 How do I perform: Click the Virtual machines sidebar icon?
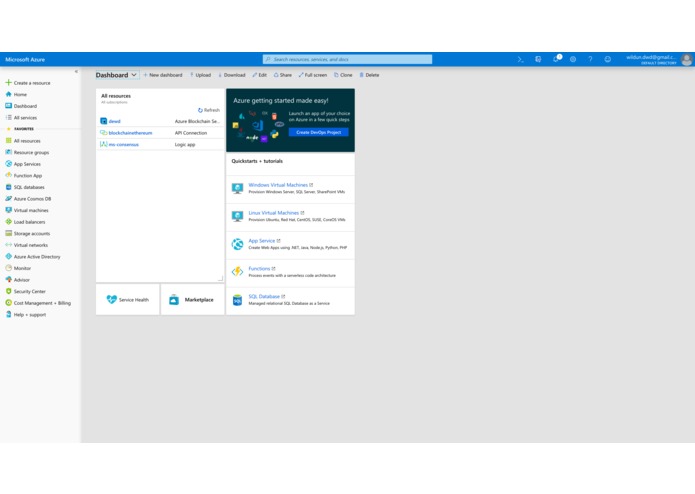8,210
